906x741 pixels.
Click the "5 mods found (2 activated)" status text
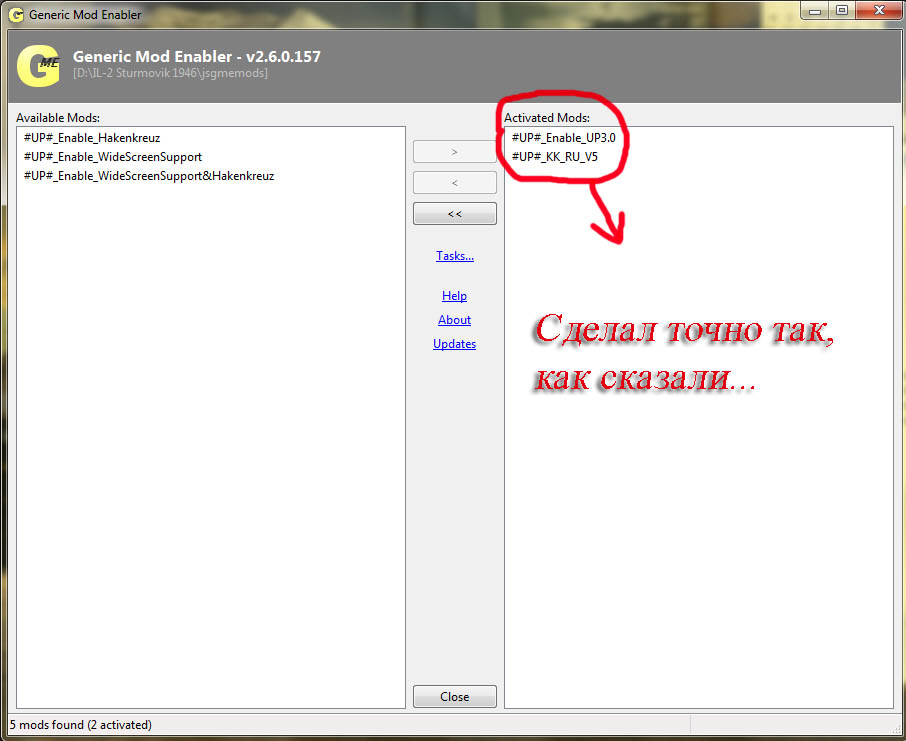[x=80, y=725]
